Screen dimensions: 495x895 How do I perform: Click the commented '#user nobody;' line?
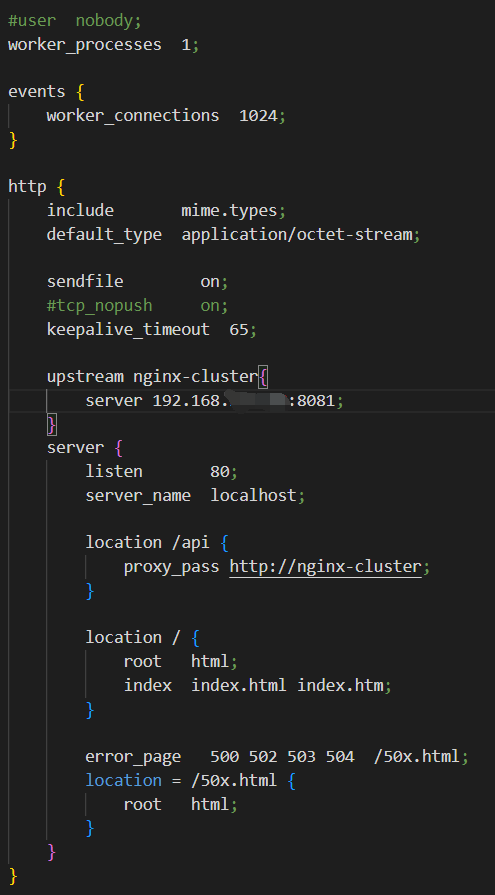coord(74,21)
